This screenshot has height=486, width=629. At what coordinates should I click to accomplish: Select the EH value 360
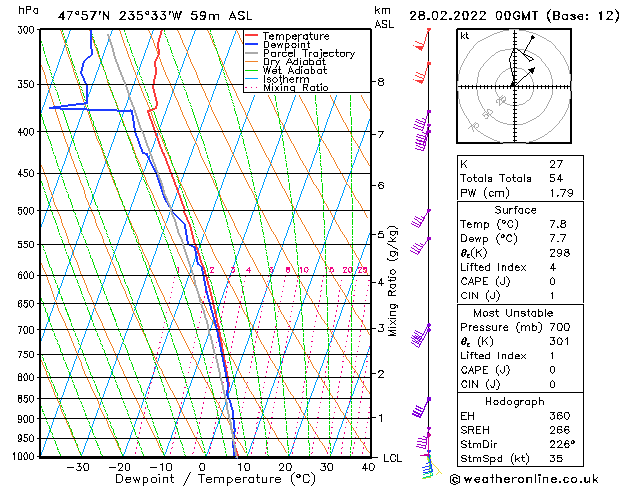[560, 416]
